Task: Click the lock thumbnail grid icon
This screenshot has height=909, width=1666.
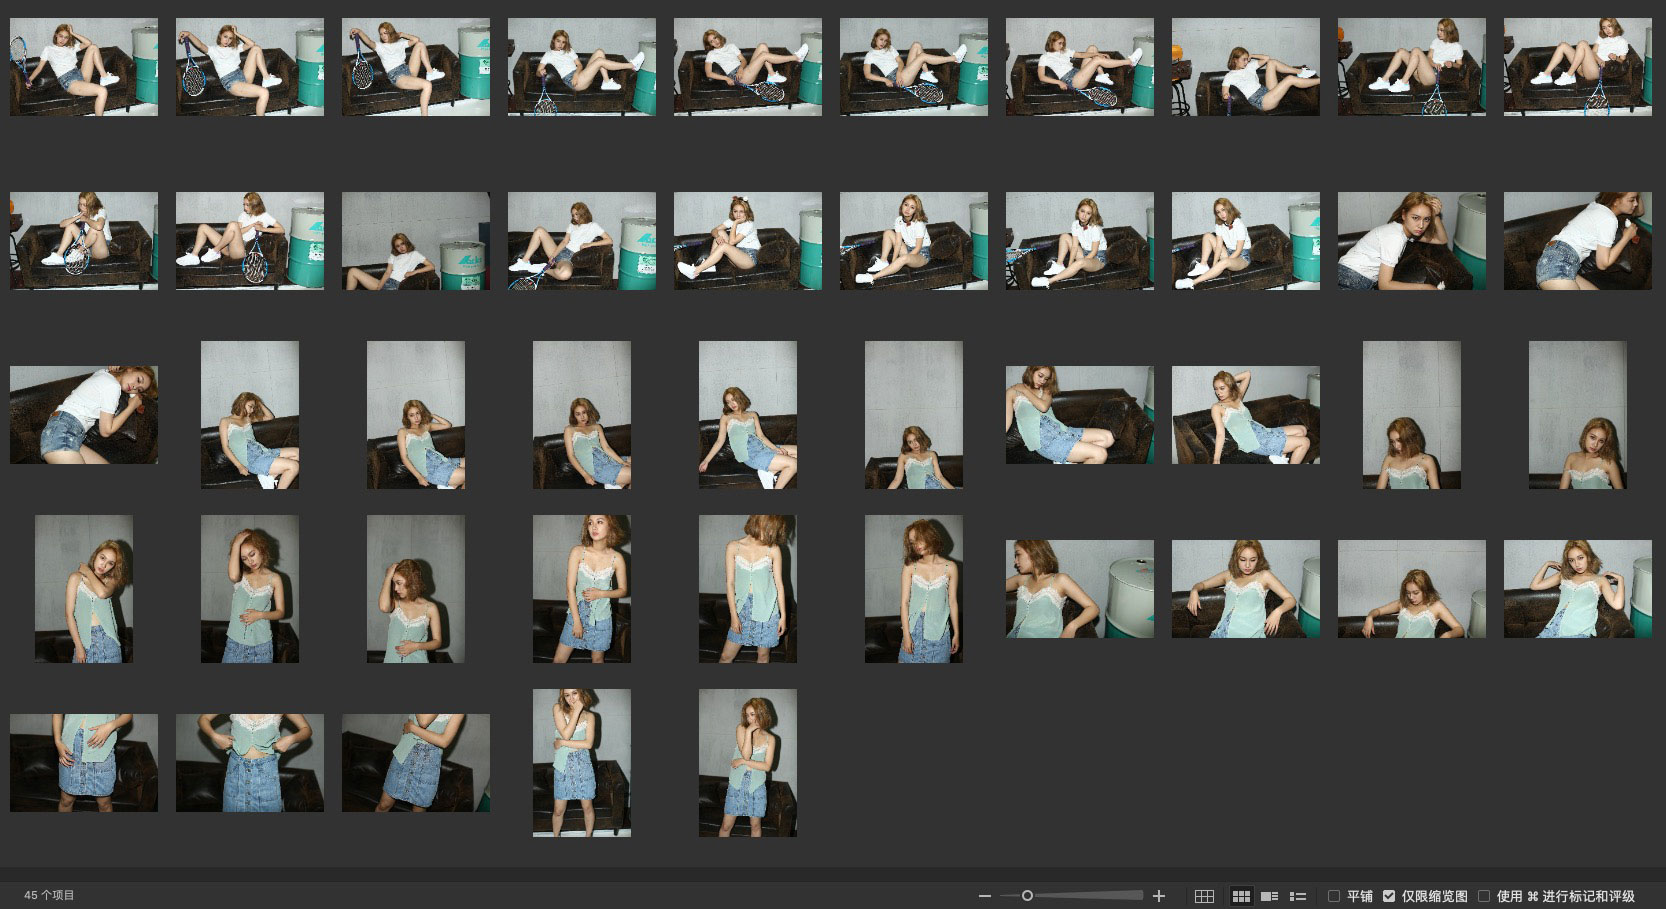Action: 1204,896
